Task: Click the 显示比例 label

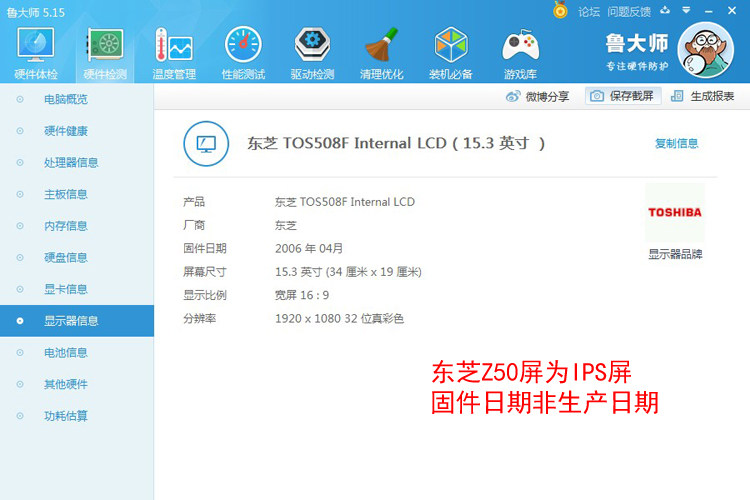Action: click(x=205, y=295)
